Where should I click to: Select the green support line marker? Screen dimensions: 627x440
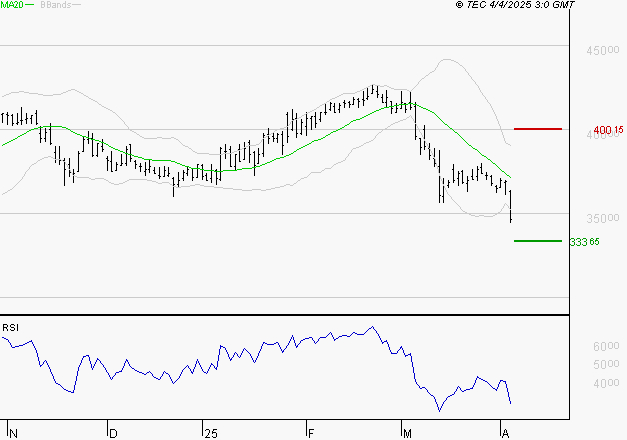point(537,241)
